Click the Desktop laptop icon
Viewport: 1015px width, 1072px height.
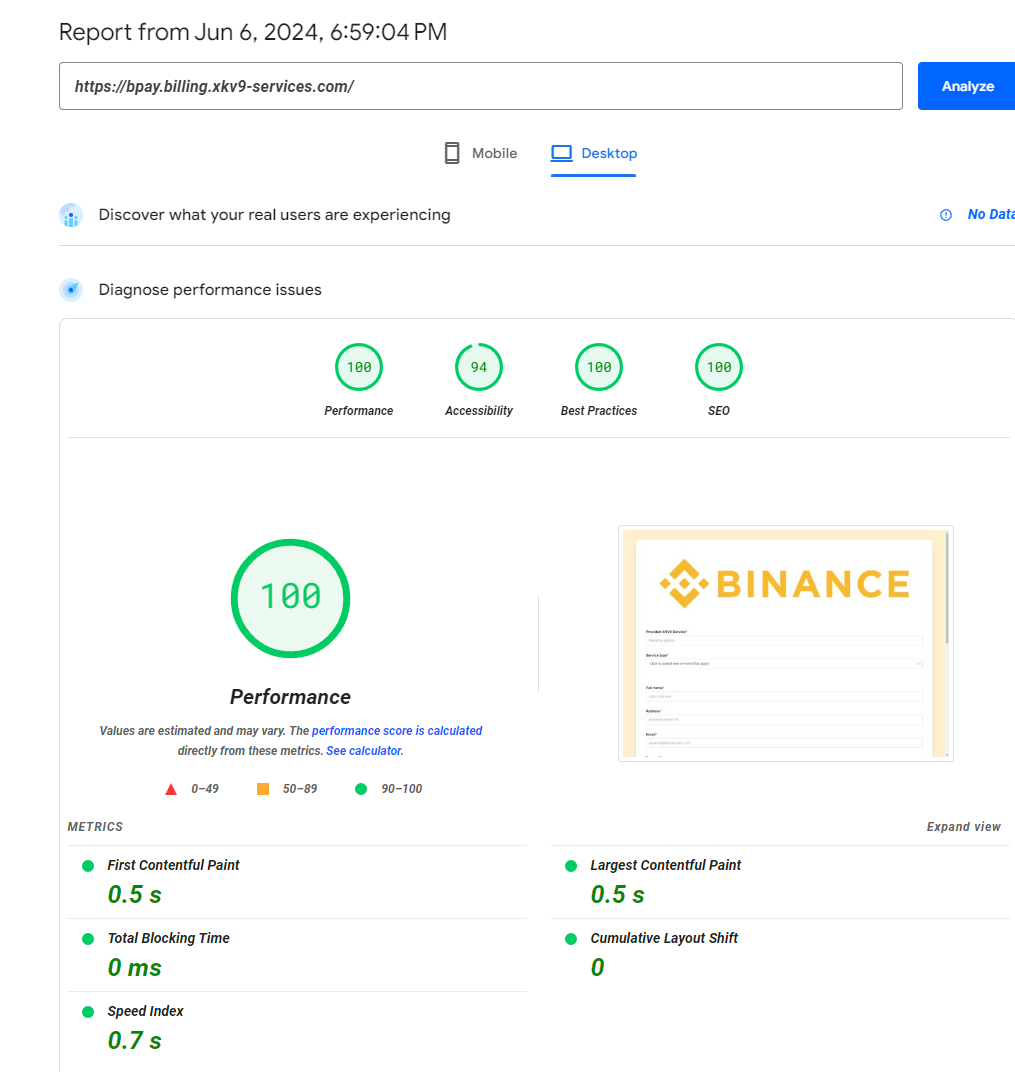[562, 153]
